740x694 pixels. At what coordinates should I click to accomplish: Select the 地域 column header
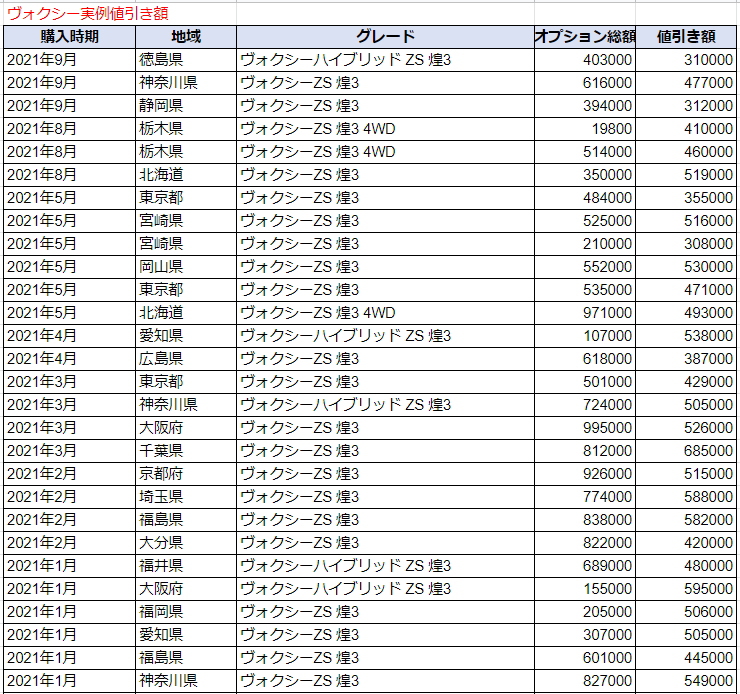[186, 37]
